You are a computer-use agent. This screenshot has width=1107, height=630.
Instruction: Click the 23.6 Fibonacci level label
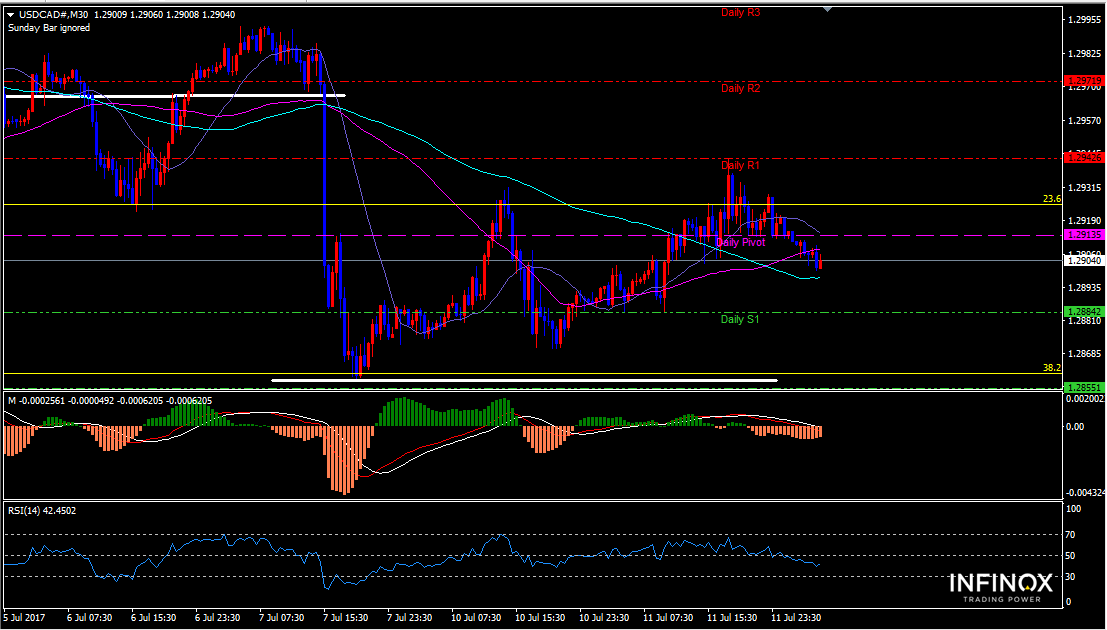point(1052,199)
